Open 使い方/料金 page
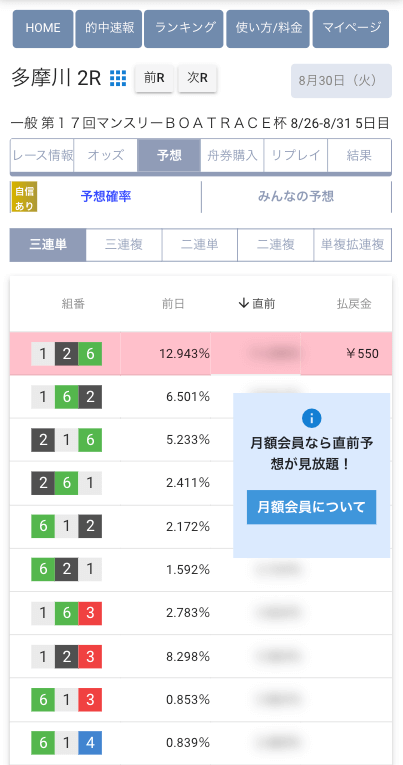403x765 pixels. 268,29
